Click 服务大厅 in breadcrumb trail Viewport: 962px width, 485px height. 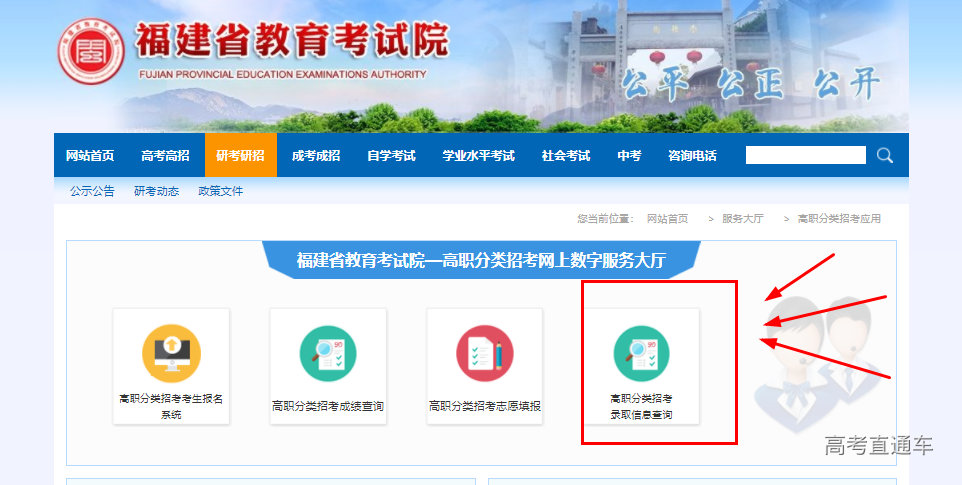point(742,219)
